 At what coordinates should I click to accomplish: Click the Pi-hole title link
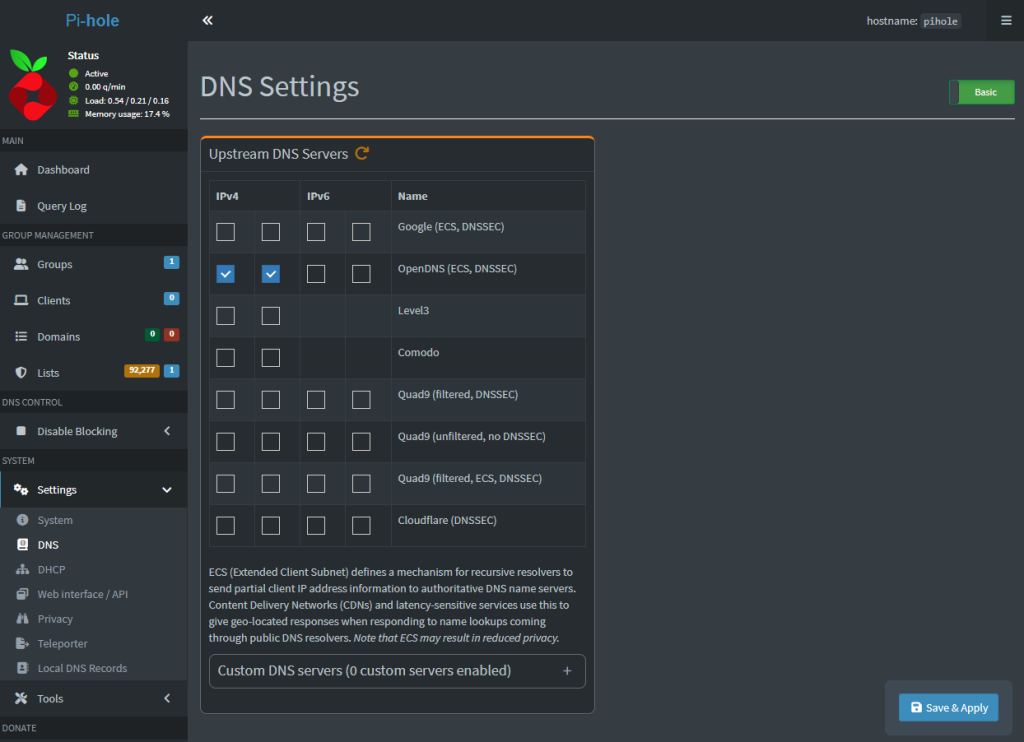click(92, 20)
